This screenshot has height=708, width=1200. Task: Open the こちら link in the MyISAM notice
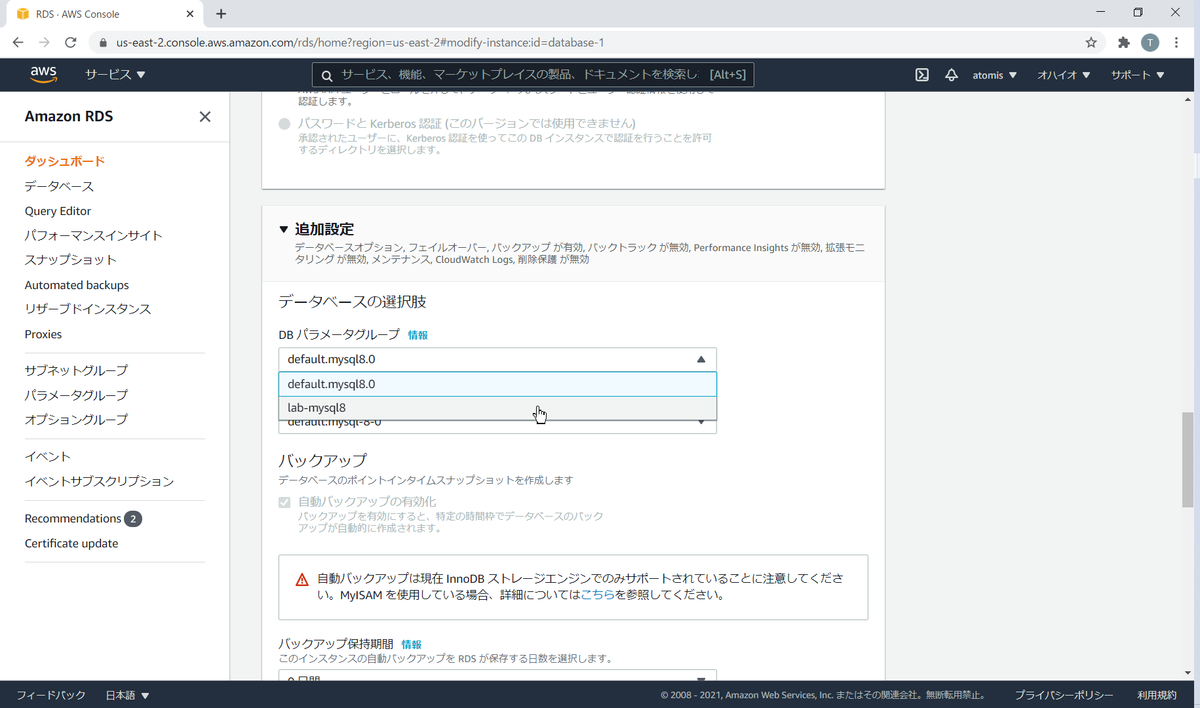[599, 594]
